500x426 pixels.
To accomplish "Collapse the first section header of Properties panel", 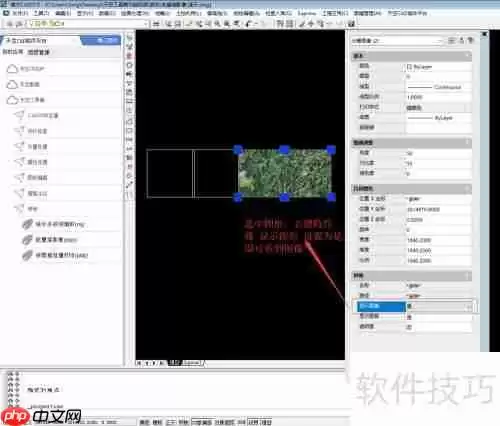I will point(412,56).
